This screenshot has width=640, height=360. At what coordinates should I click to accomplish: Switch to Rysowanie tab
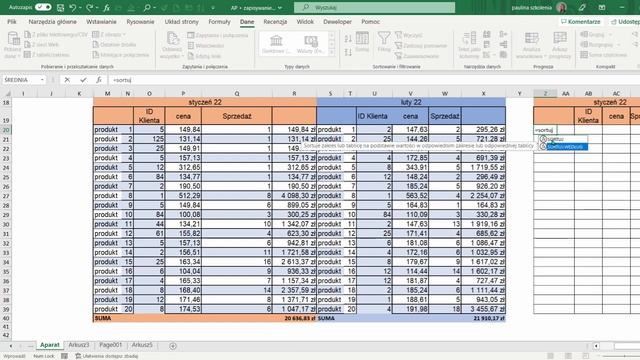click(140, 22)
